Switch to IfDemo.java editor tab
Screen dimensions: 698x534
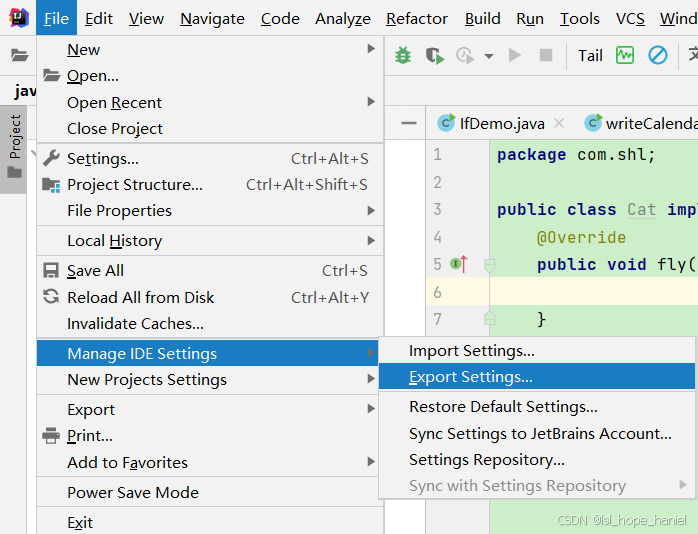click(491, 123)
